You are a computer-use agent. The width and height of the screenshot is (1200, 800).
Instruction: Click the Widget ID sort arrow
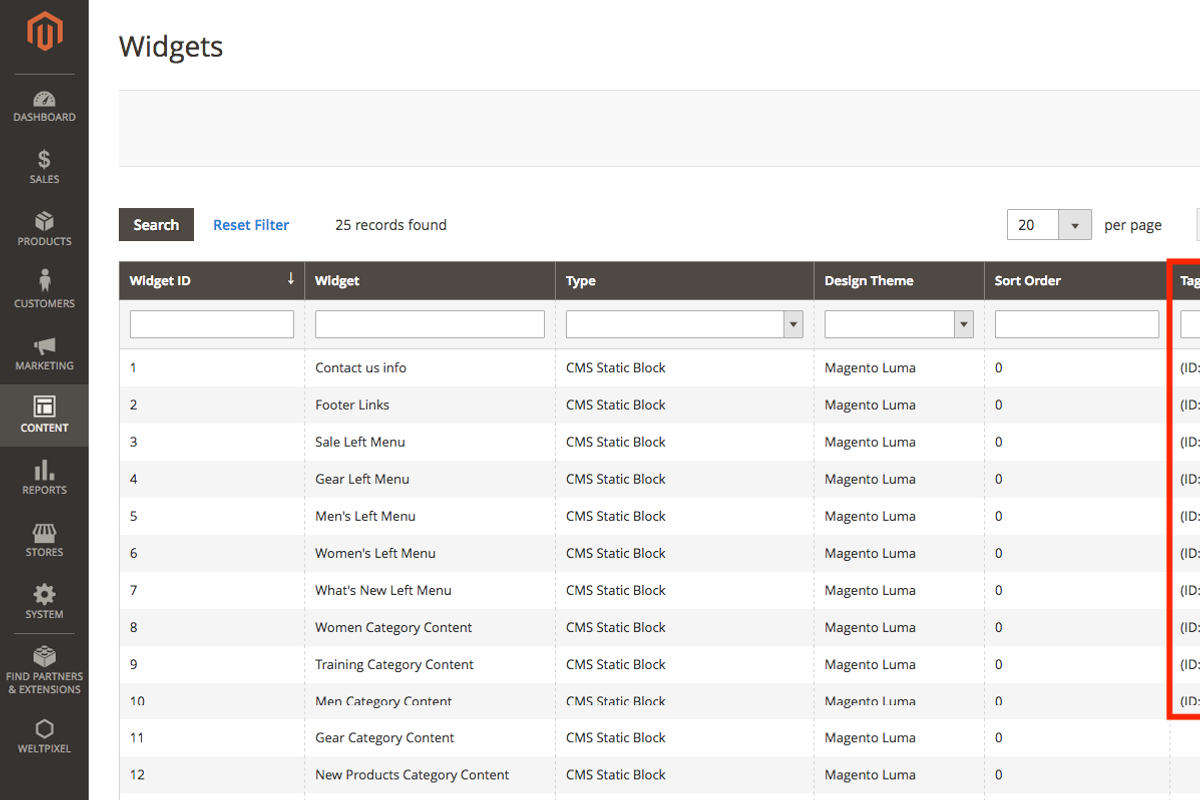pos(291,279)
